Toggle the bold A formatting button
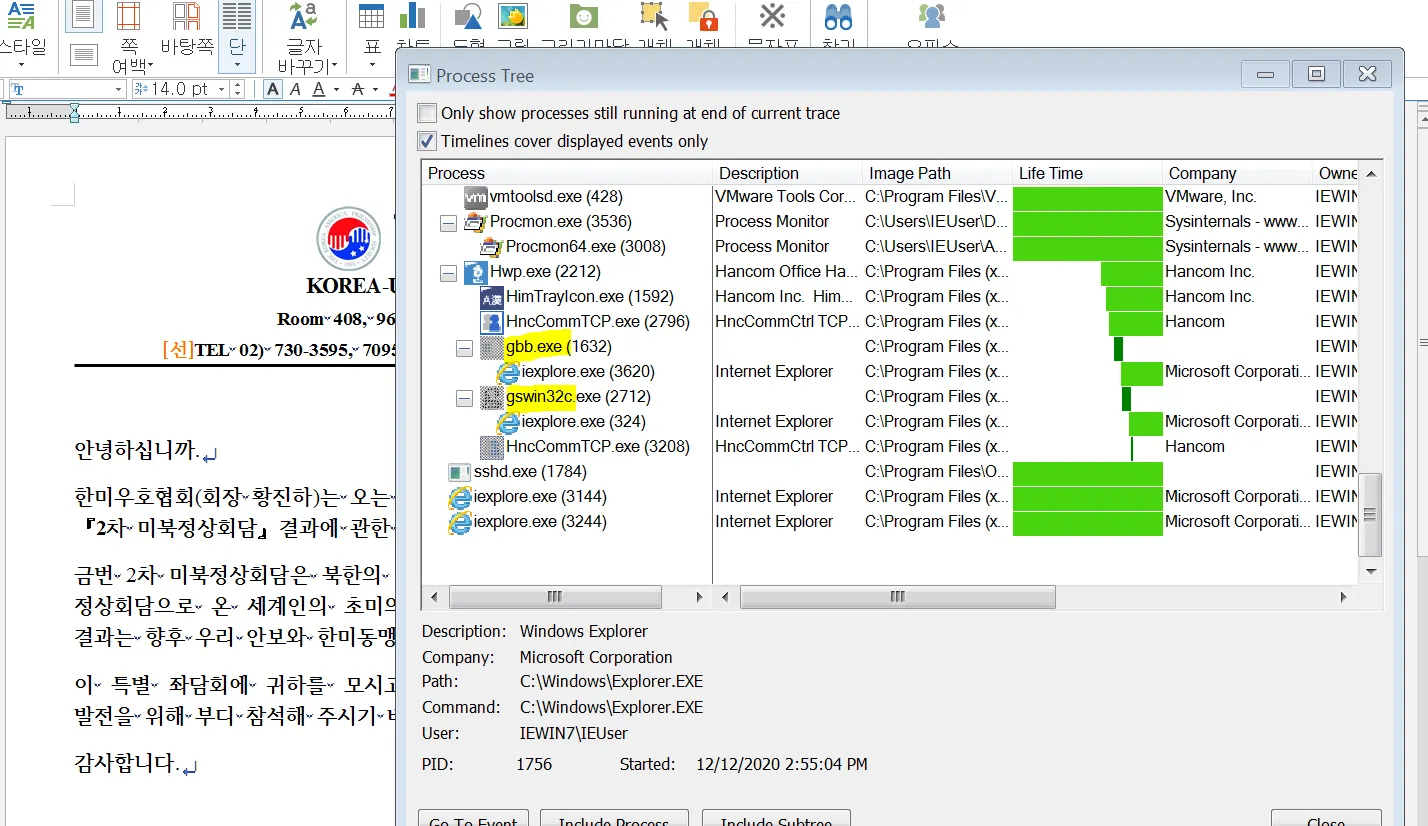Screen dimensions: 1428x826 tap(273, 89)
